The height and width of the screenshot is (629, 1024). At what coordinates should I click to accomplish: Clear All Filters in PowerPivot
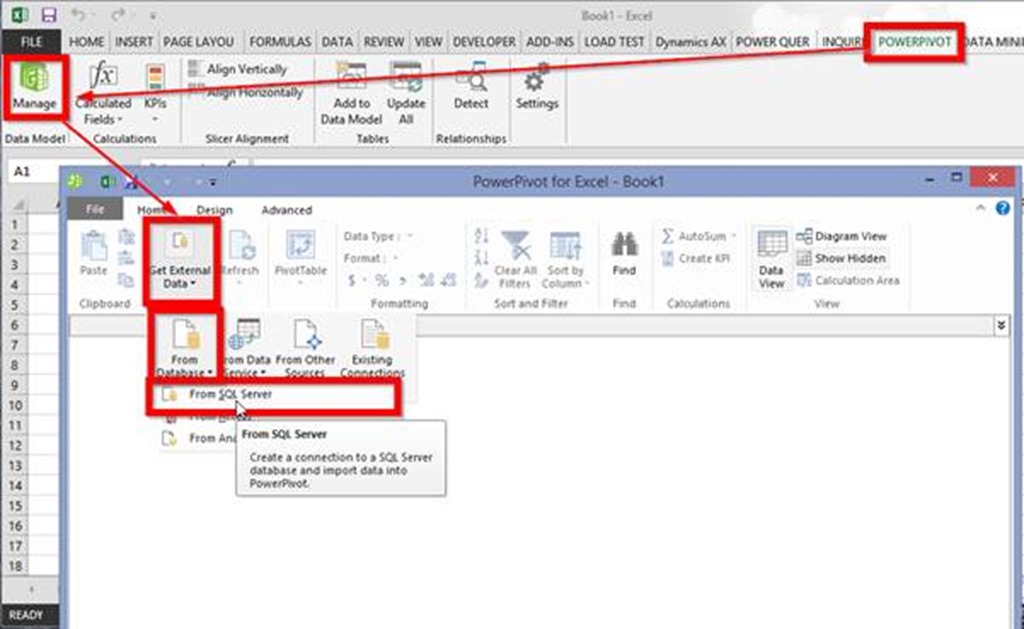515,260
